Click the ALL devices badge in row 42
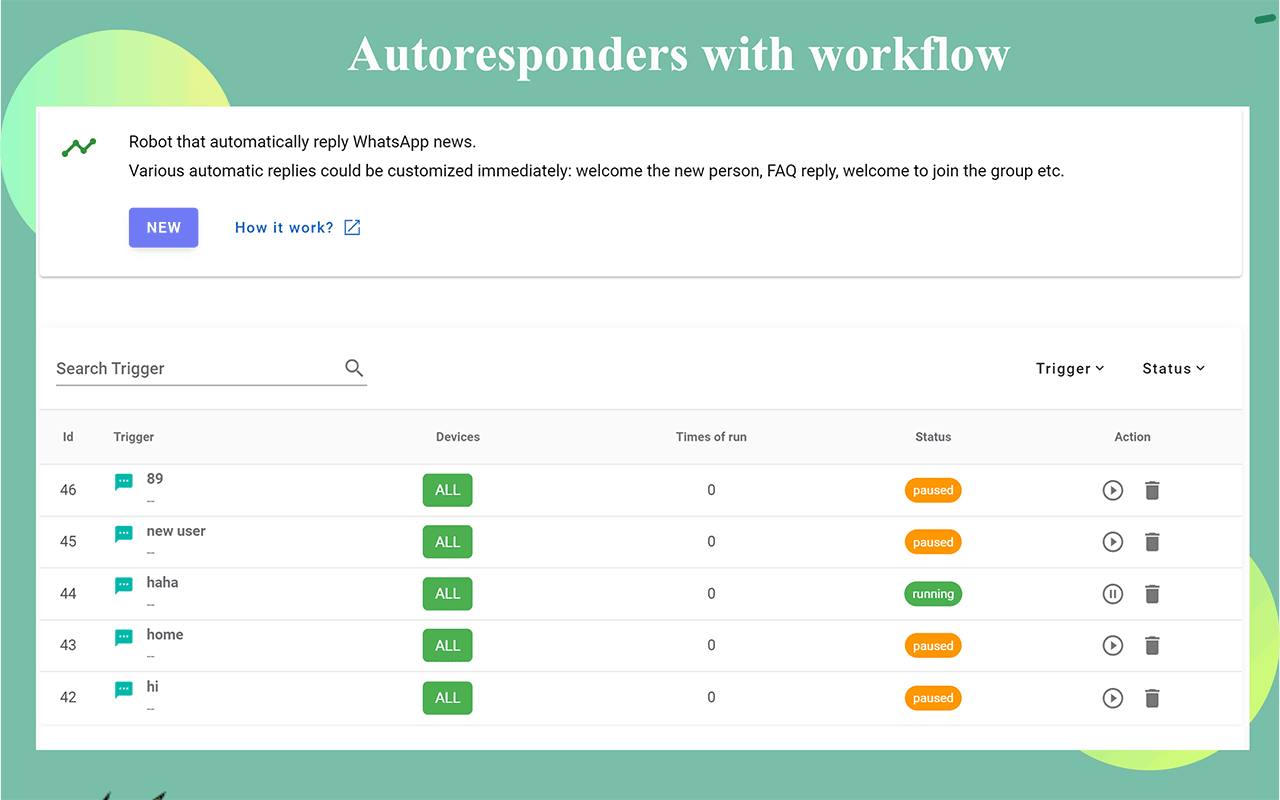 pyautogui.click(x=448, y=698)
